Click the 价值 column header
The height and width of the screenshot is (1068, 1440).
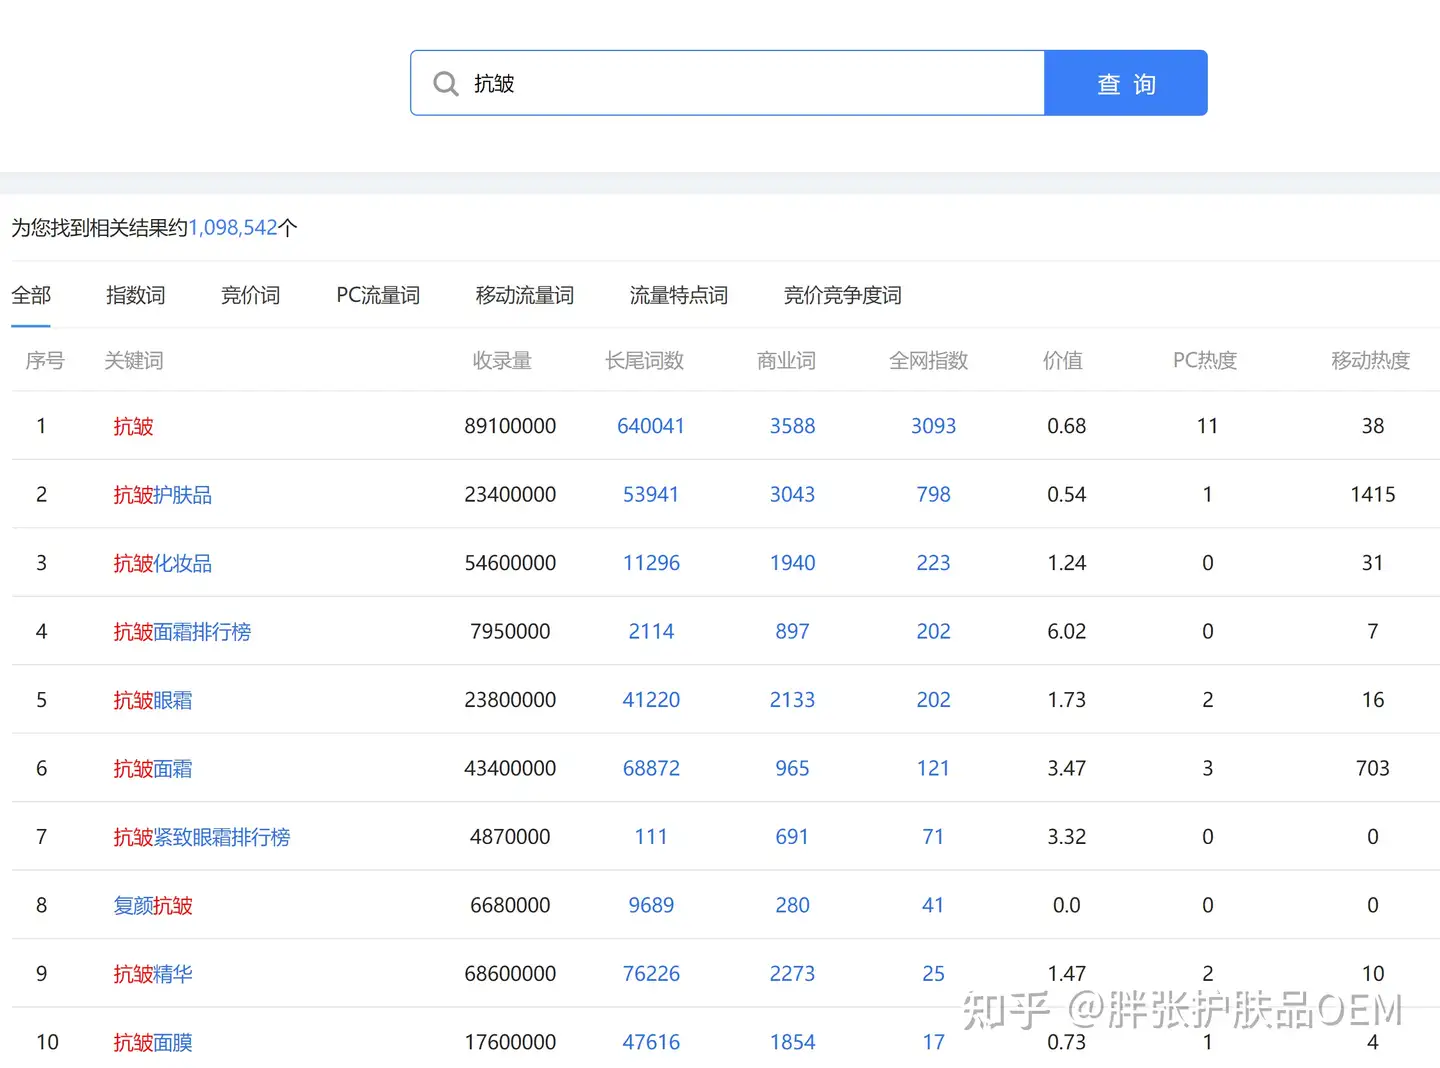pos(1063,361)
